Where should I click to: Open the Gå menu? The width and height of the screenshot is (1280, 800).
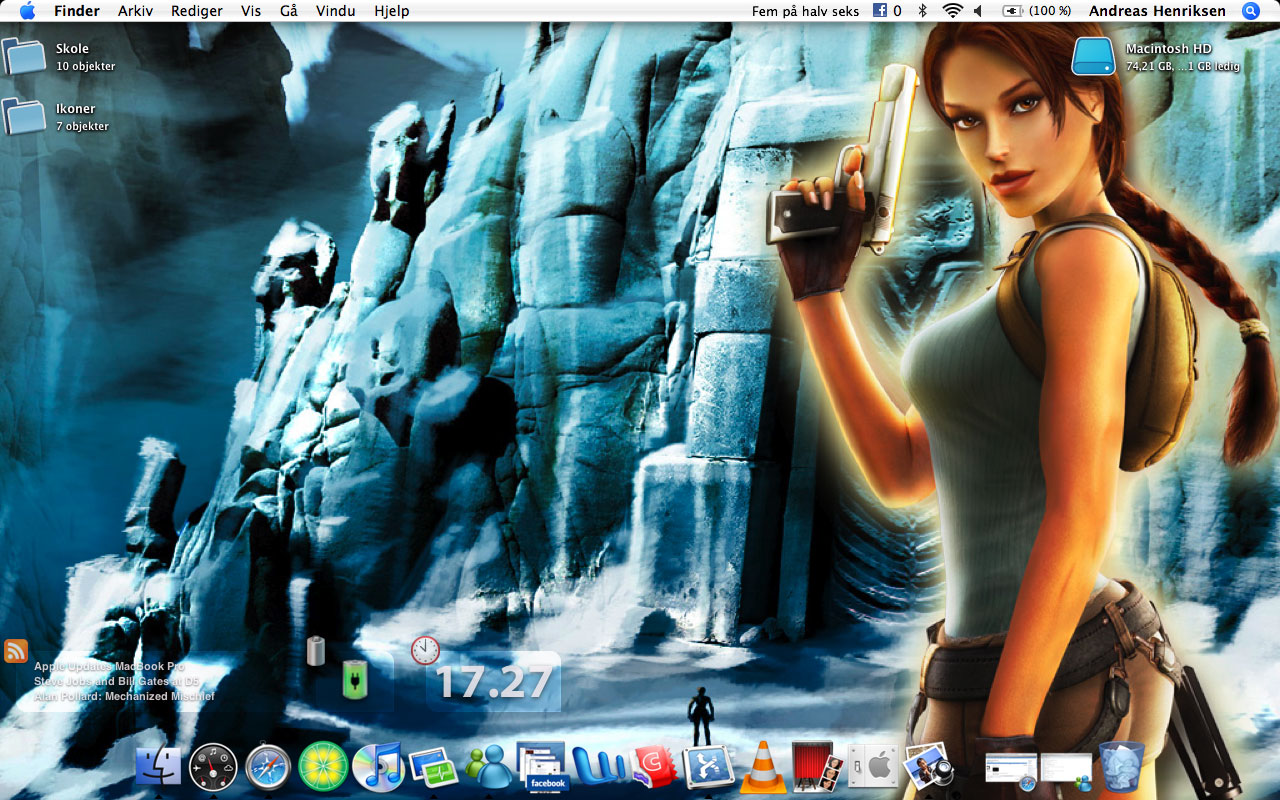(x=289, y=11)
